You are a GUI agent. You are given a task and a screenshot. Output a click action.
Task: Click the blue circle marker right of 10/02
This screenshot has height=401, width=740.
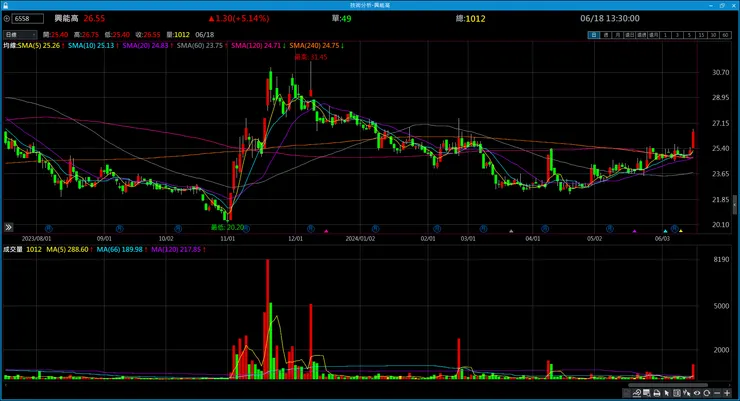(x=178, y=228)
